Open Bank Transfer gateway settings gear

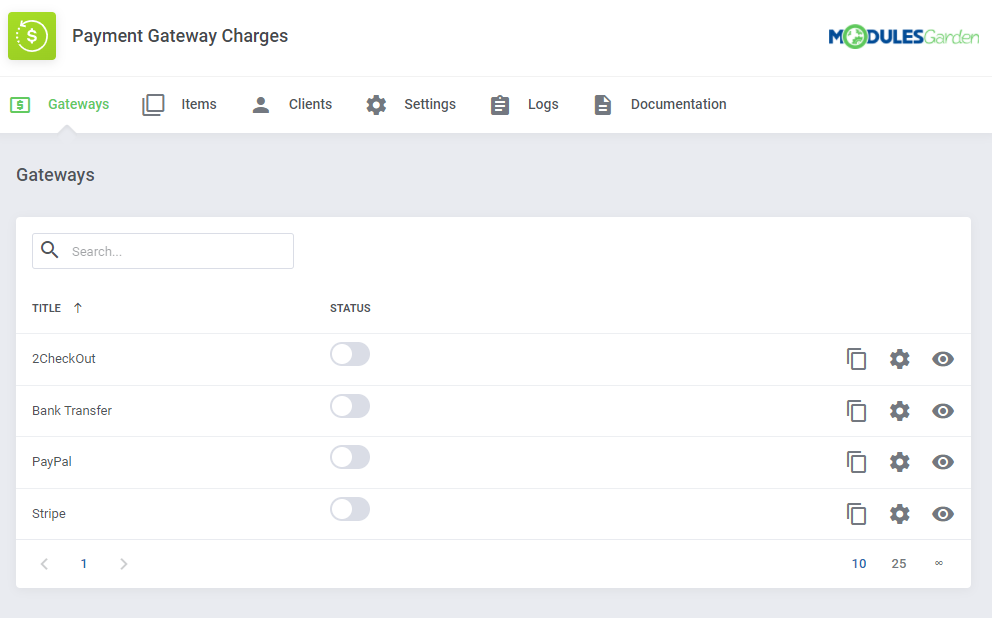899,411
